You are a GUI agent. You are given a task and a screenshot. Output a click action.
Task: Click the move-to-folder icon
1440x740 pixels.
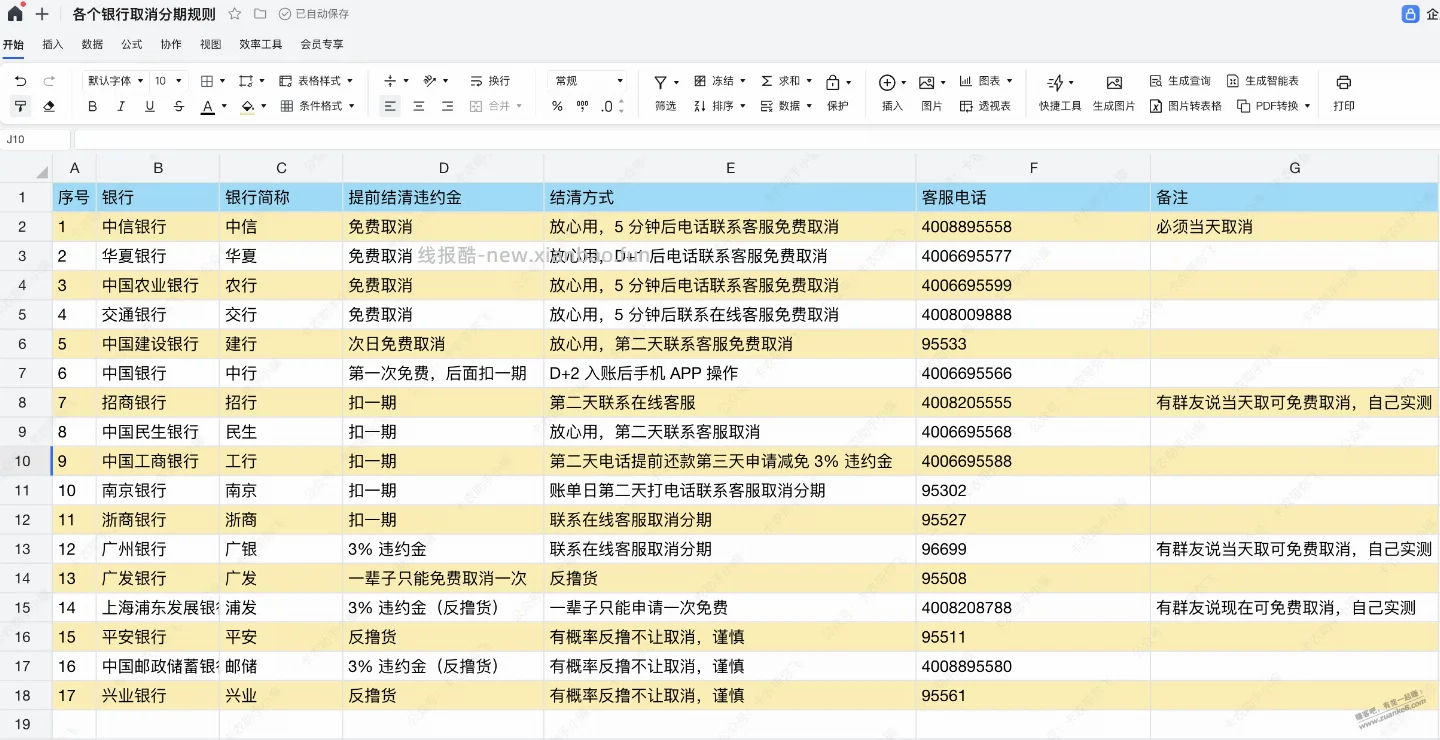point(260,14)
